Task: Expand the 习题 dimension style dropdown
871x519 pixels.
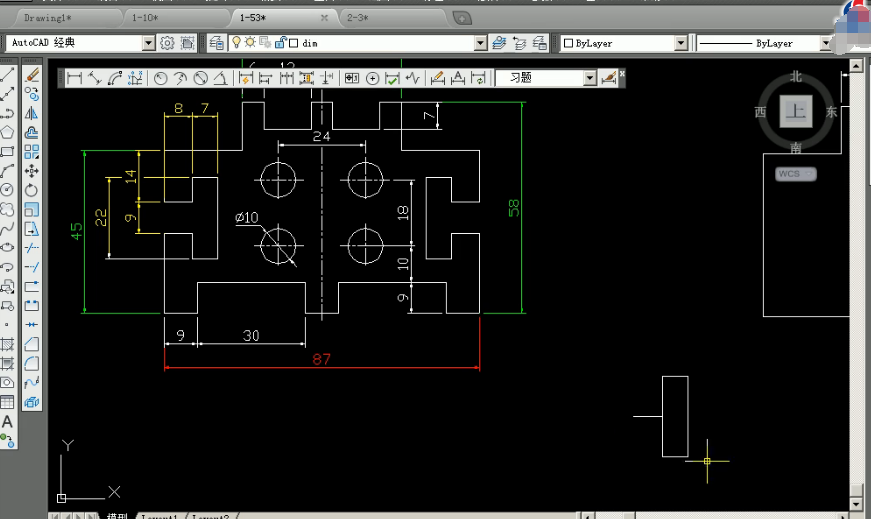Action: 590,78
